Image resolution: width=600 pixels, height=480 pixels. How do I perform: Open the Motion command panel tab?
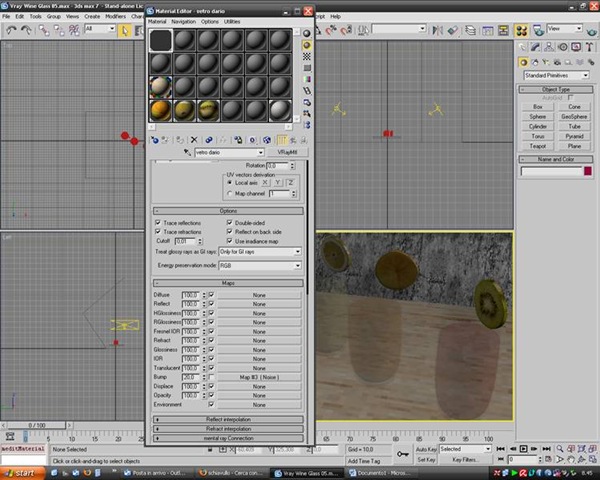tap(562, 47)
